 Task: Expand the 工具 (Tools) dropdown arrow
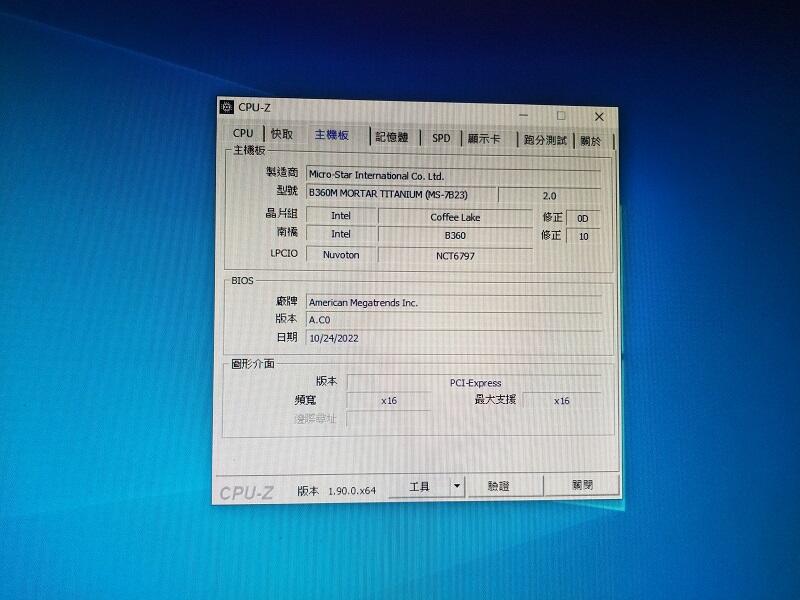click(456, 484)
